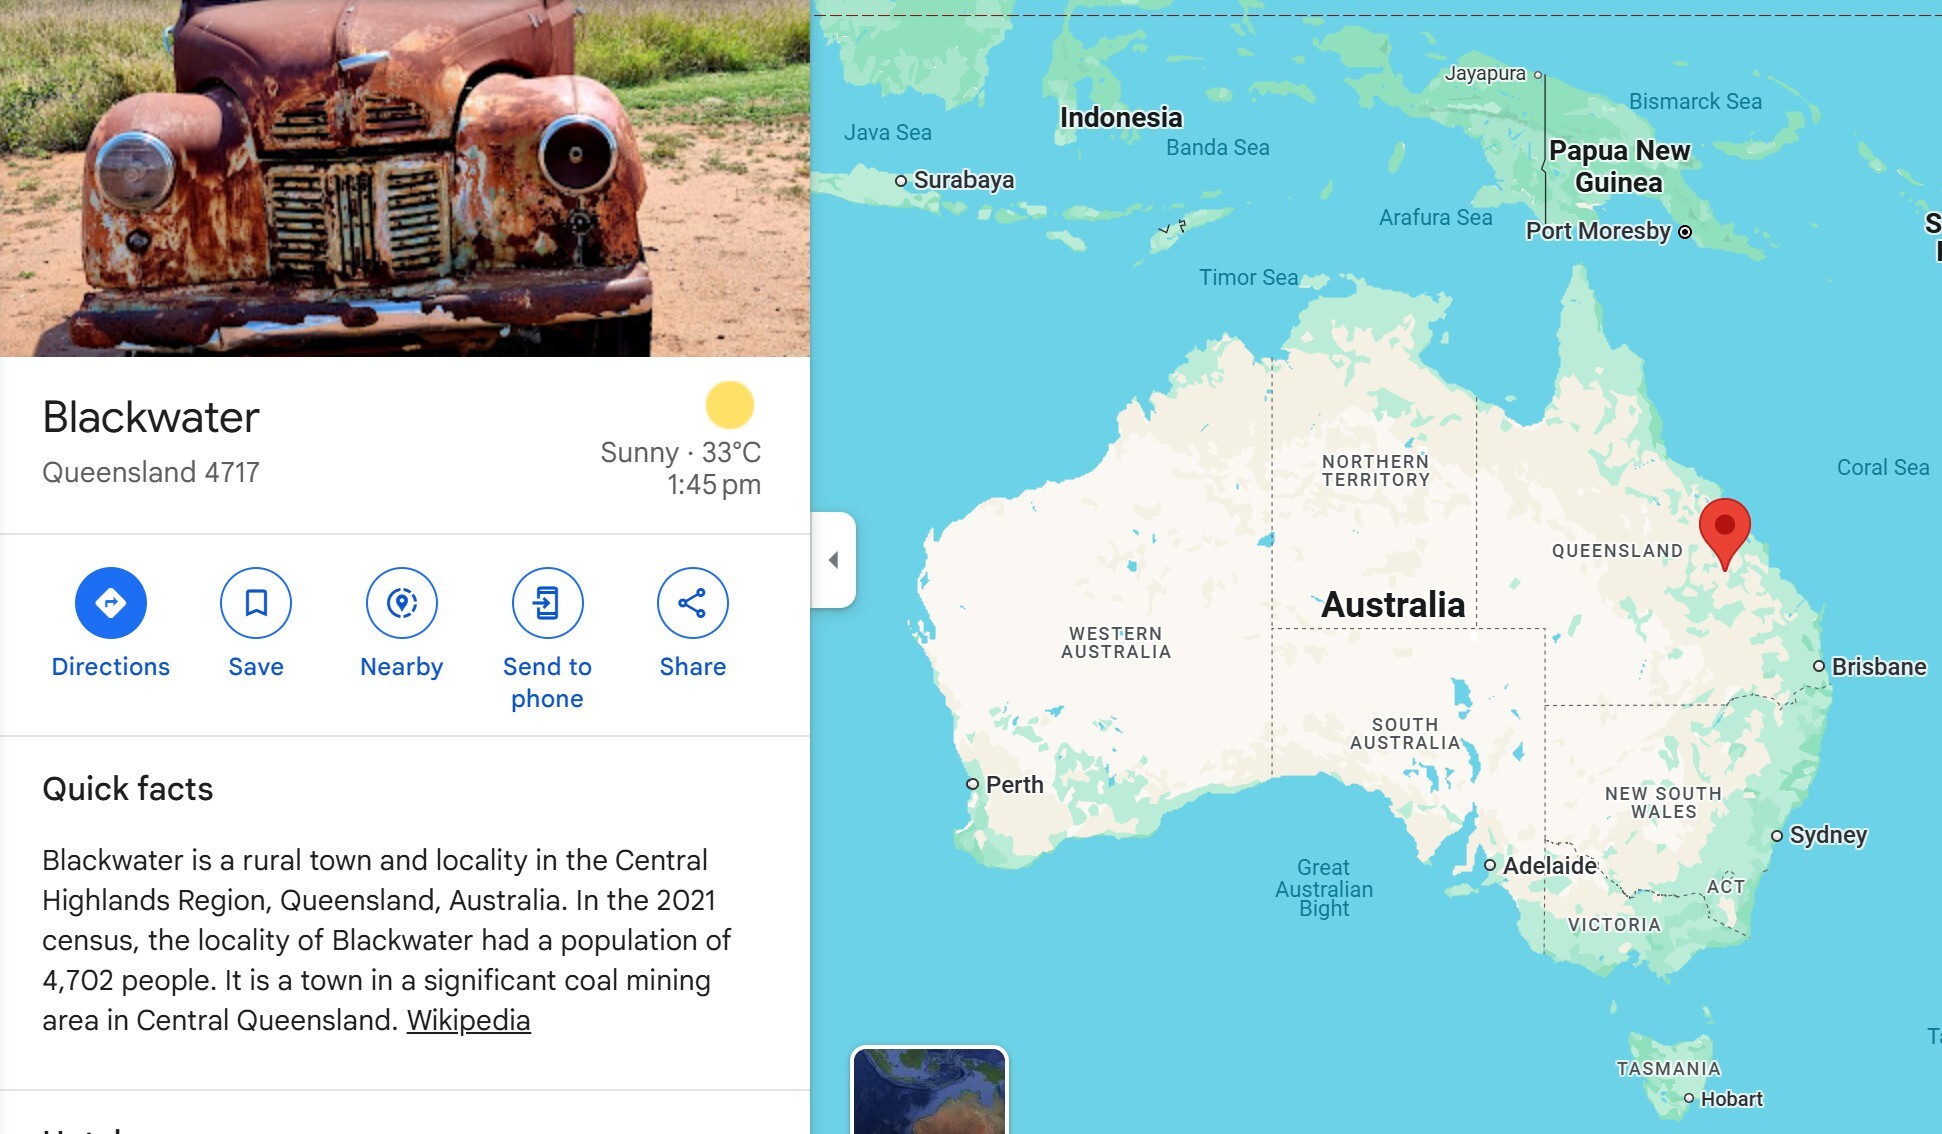Image resolution: width=1942 pixels, height=1134 pixels.
Task: Click the Perth city marker
Action: click(x=972, y=784)
